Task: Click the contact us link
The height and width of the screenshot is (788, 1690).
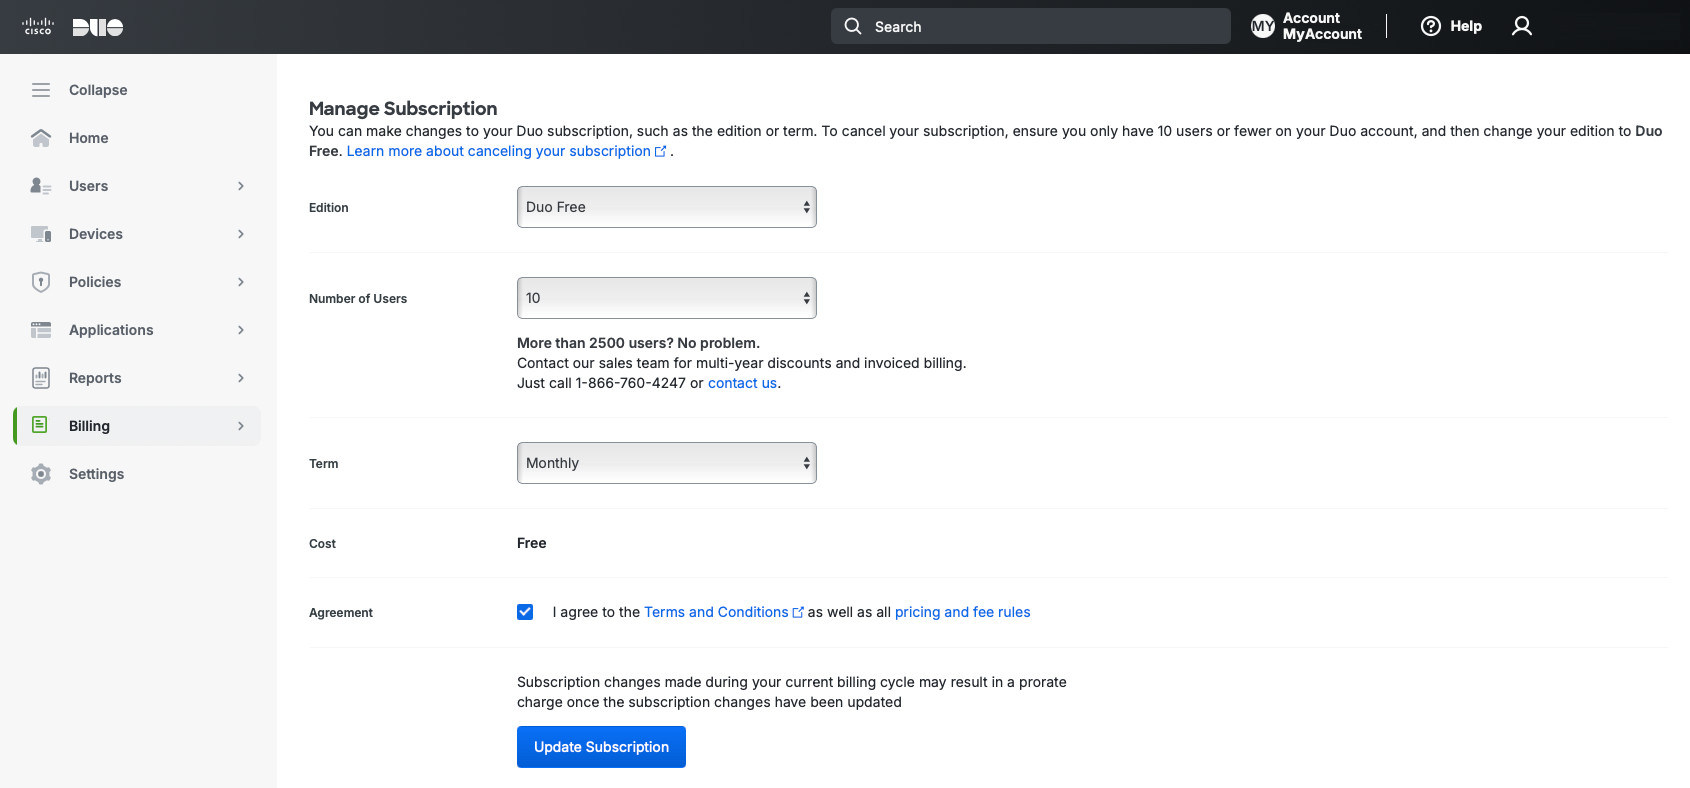Action: click(742, 383)
